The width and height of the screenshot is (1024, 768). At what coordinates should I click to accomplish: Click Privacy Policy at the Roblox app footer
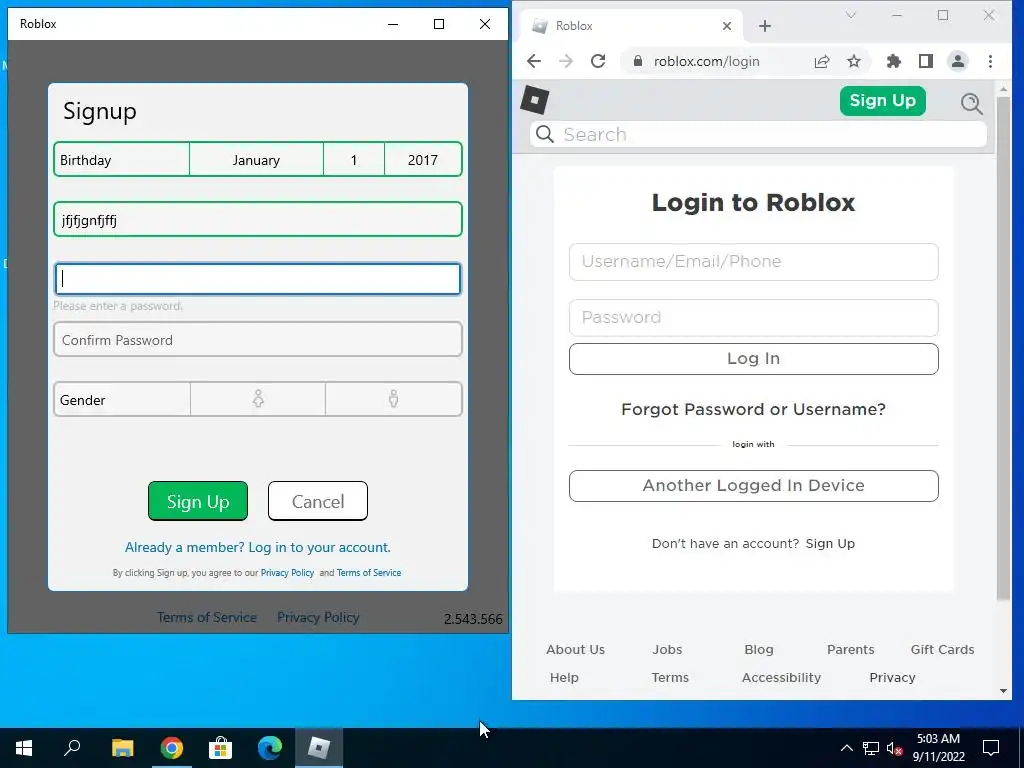click(x=318, y=617)
